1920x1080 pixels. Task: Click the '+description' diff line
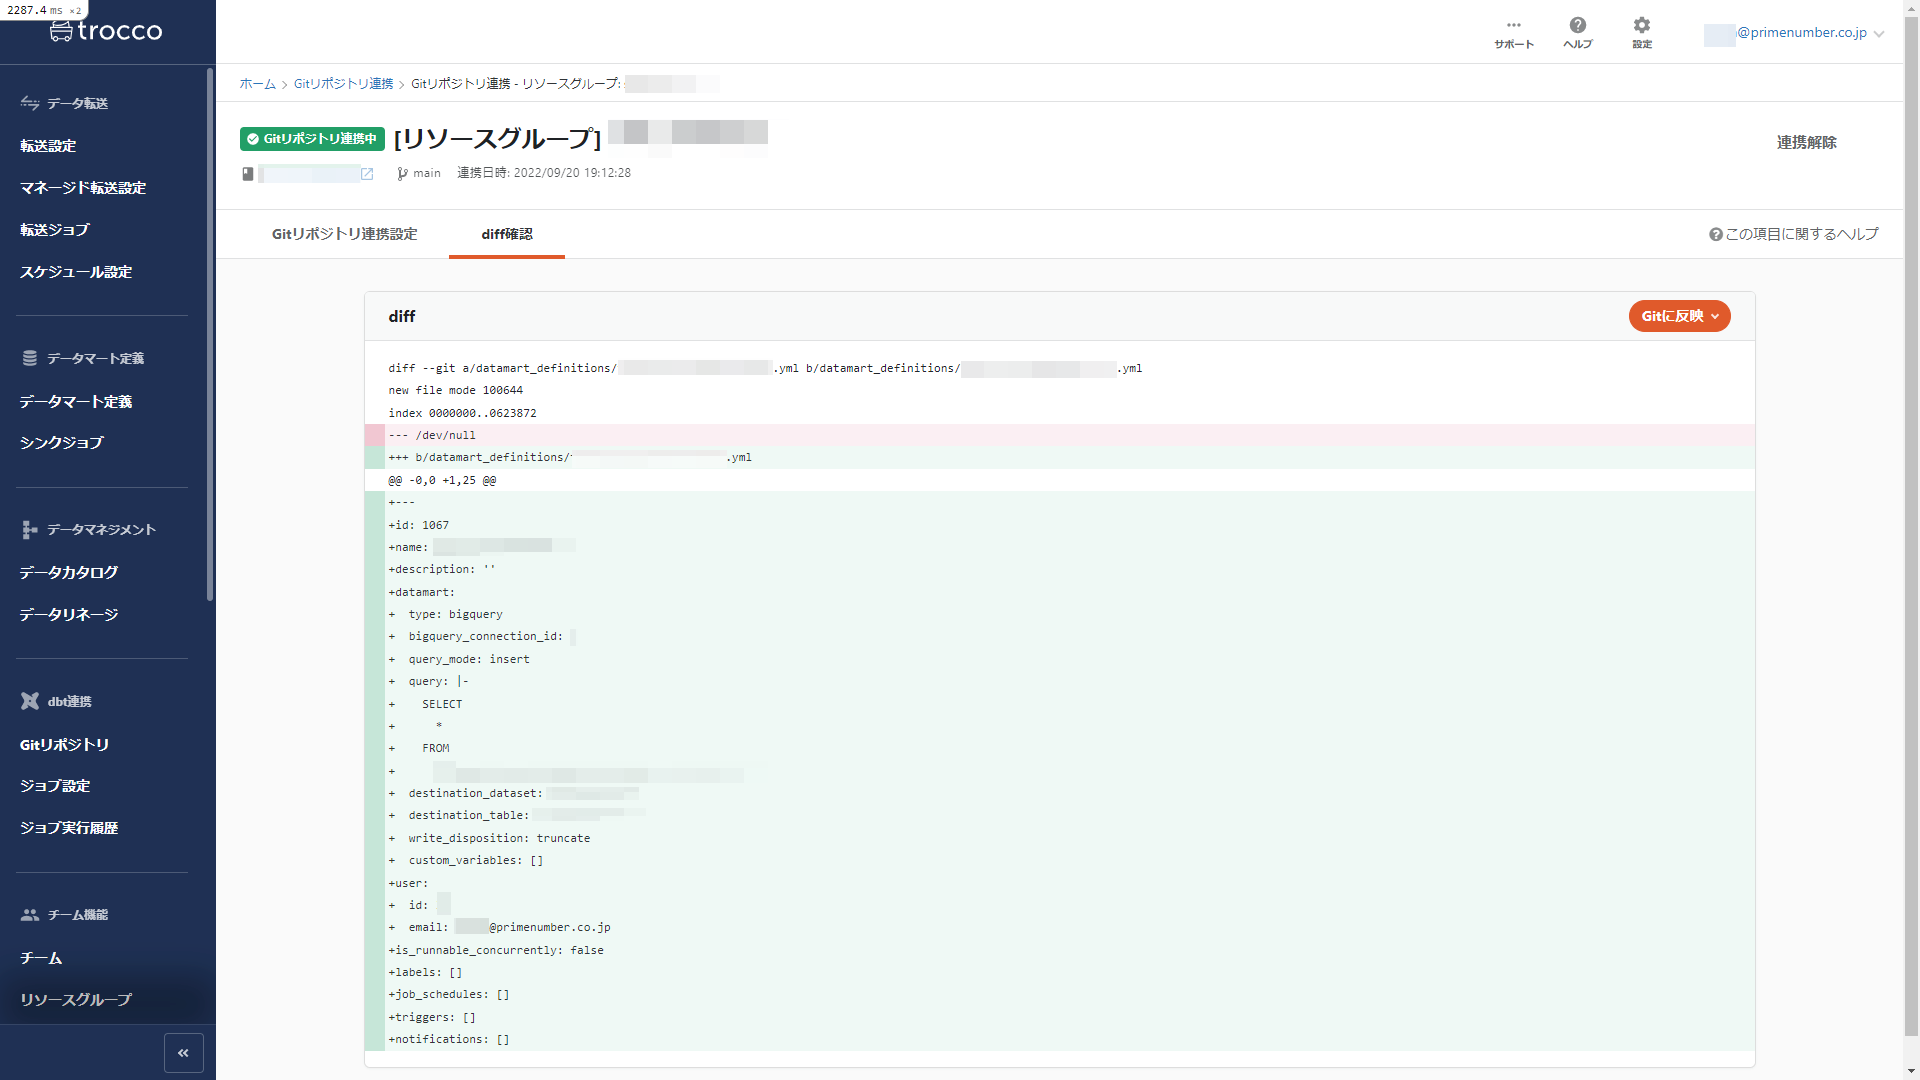click(1059, 569)
